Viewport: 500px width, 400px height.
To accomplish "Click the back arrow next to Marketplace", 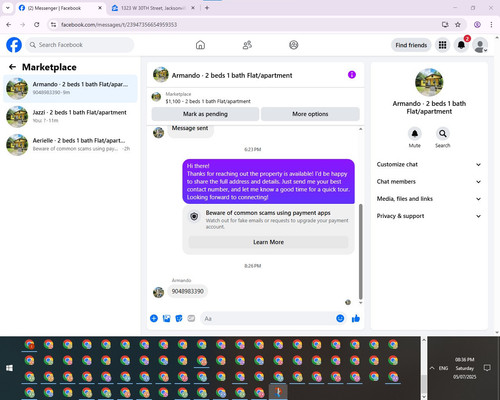I will (12, 67).
